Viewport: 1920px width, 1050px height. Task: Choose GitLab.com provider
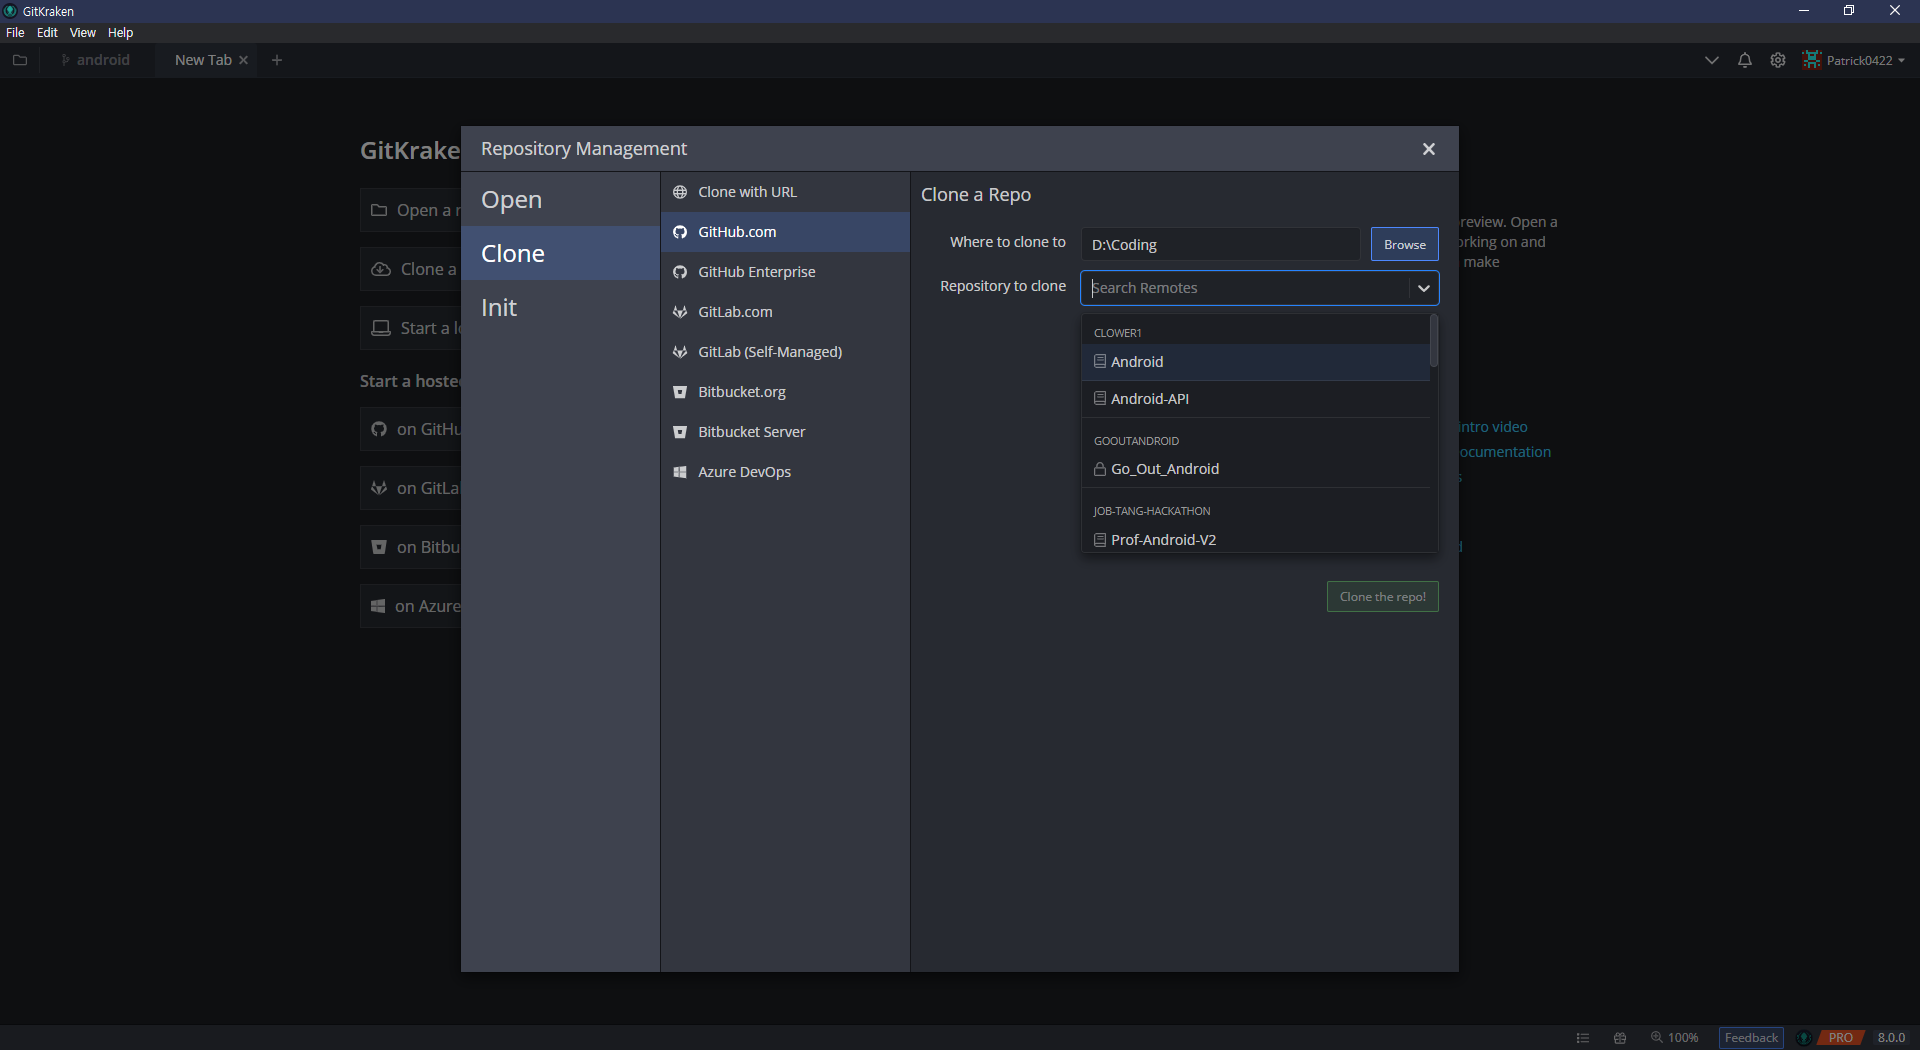point(785,312)
